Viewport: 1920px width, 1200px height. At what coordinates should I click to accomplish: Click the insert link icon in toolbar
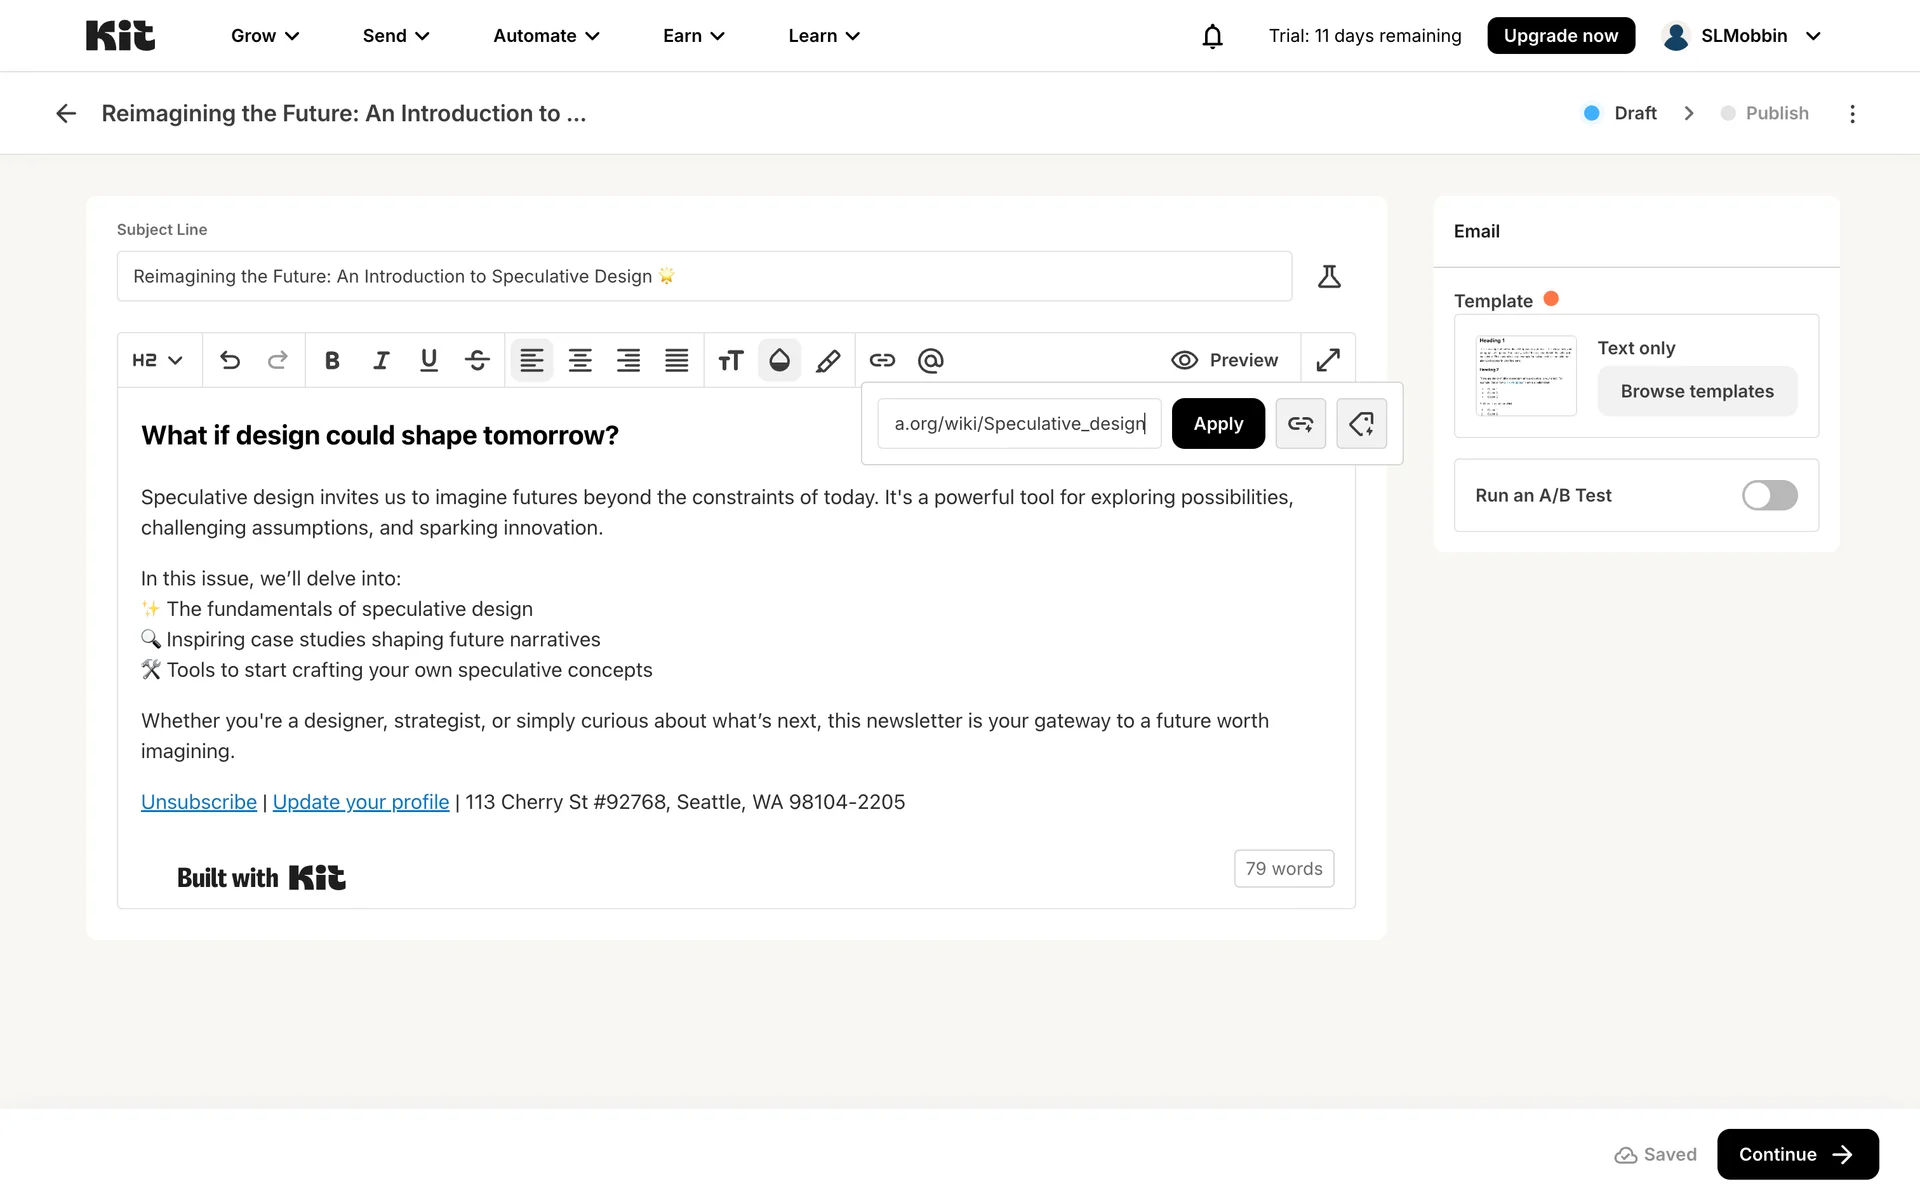point(882,360)
